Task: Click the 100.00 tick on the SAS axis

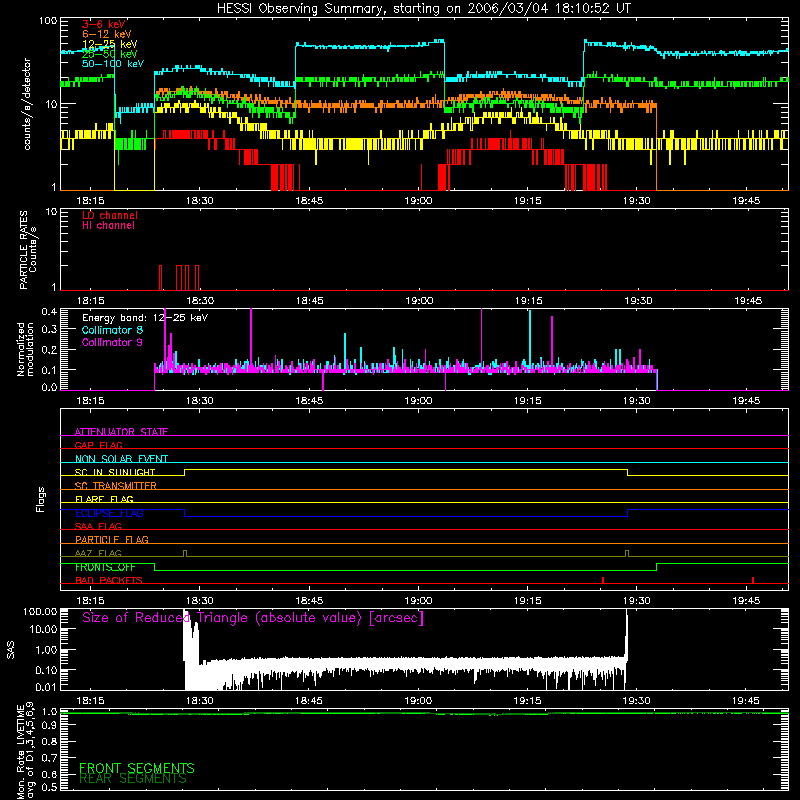Action: coord(40,611)
